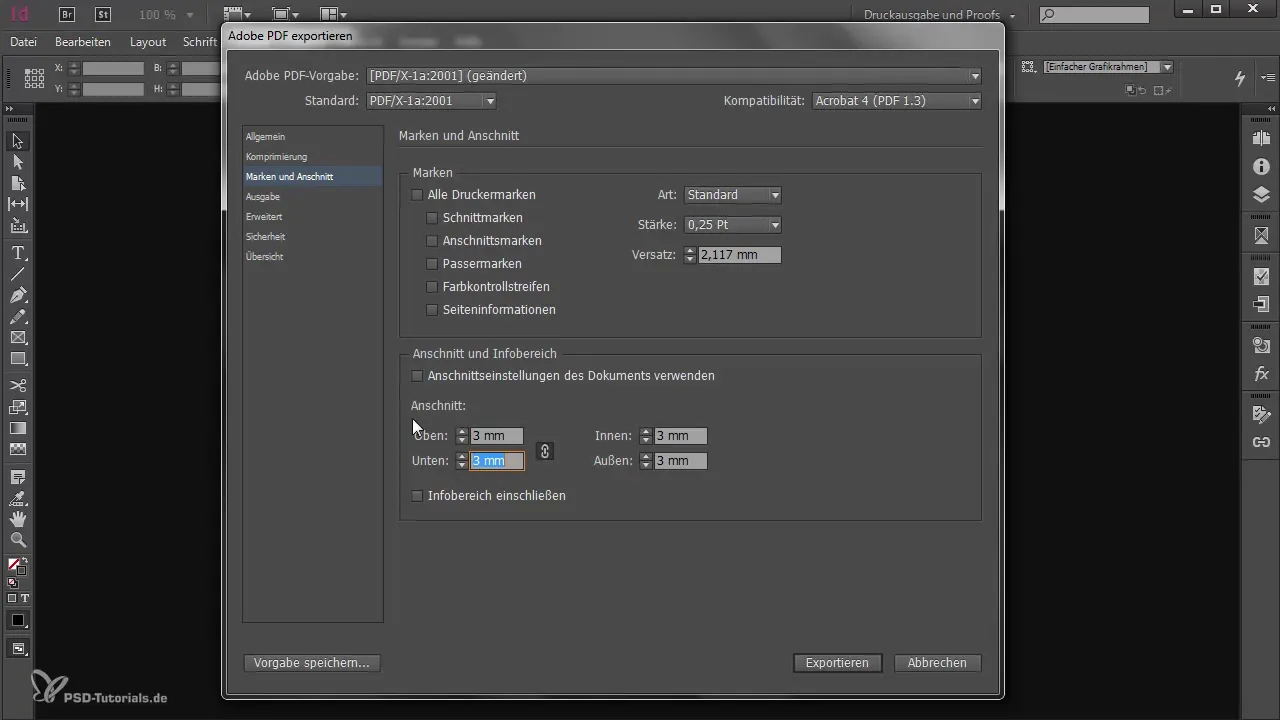Click Vorgabe speichern button

click(x=312, y=663)
